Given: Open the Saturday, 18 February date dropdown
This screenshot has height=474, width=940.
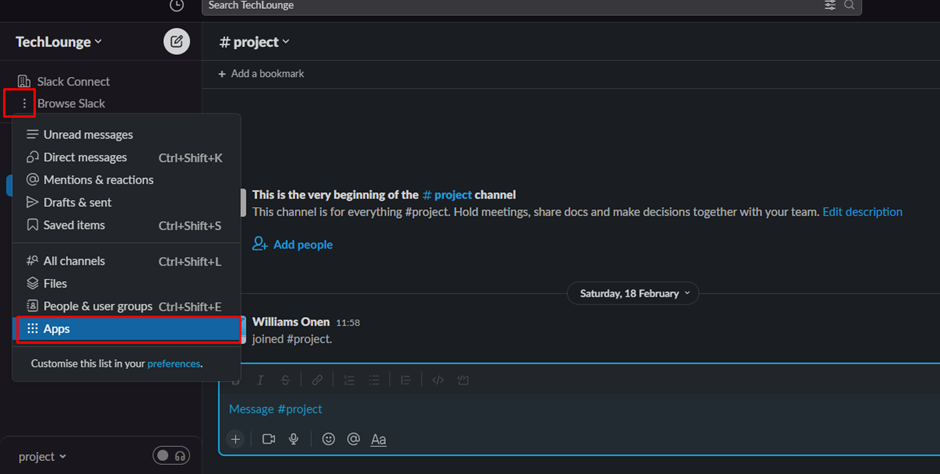Looking at the screenshot, I should point(633,294).
